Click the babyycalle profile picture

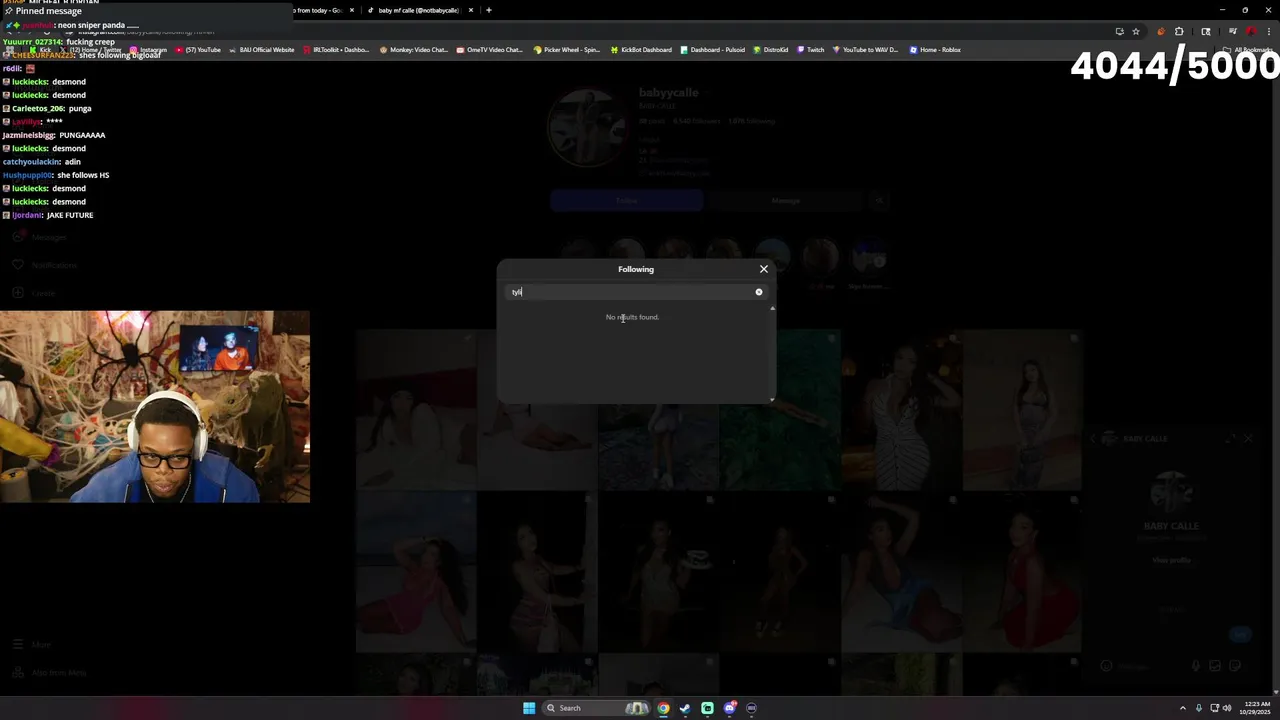[x=586, y=127]
